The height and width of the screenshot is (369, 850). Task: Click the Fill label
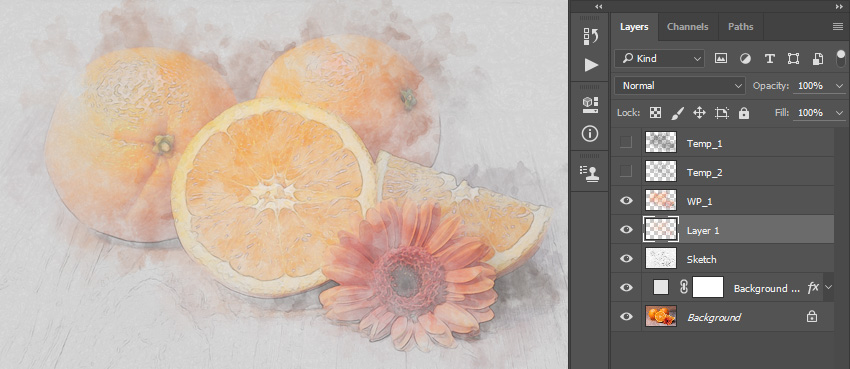pyautogui.click(x=783, y=113)
